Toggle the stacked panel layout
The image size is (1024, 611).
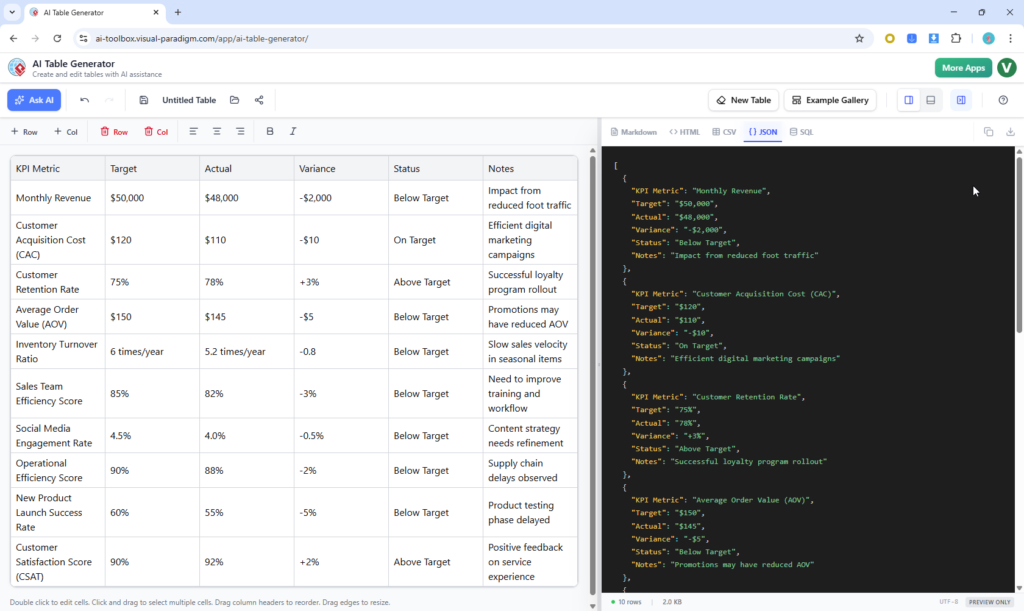coord(930,100)
